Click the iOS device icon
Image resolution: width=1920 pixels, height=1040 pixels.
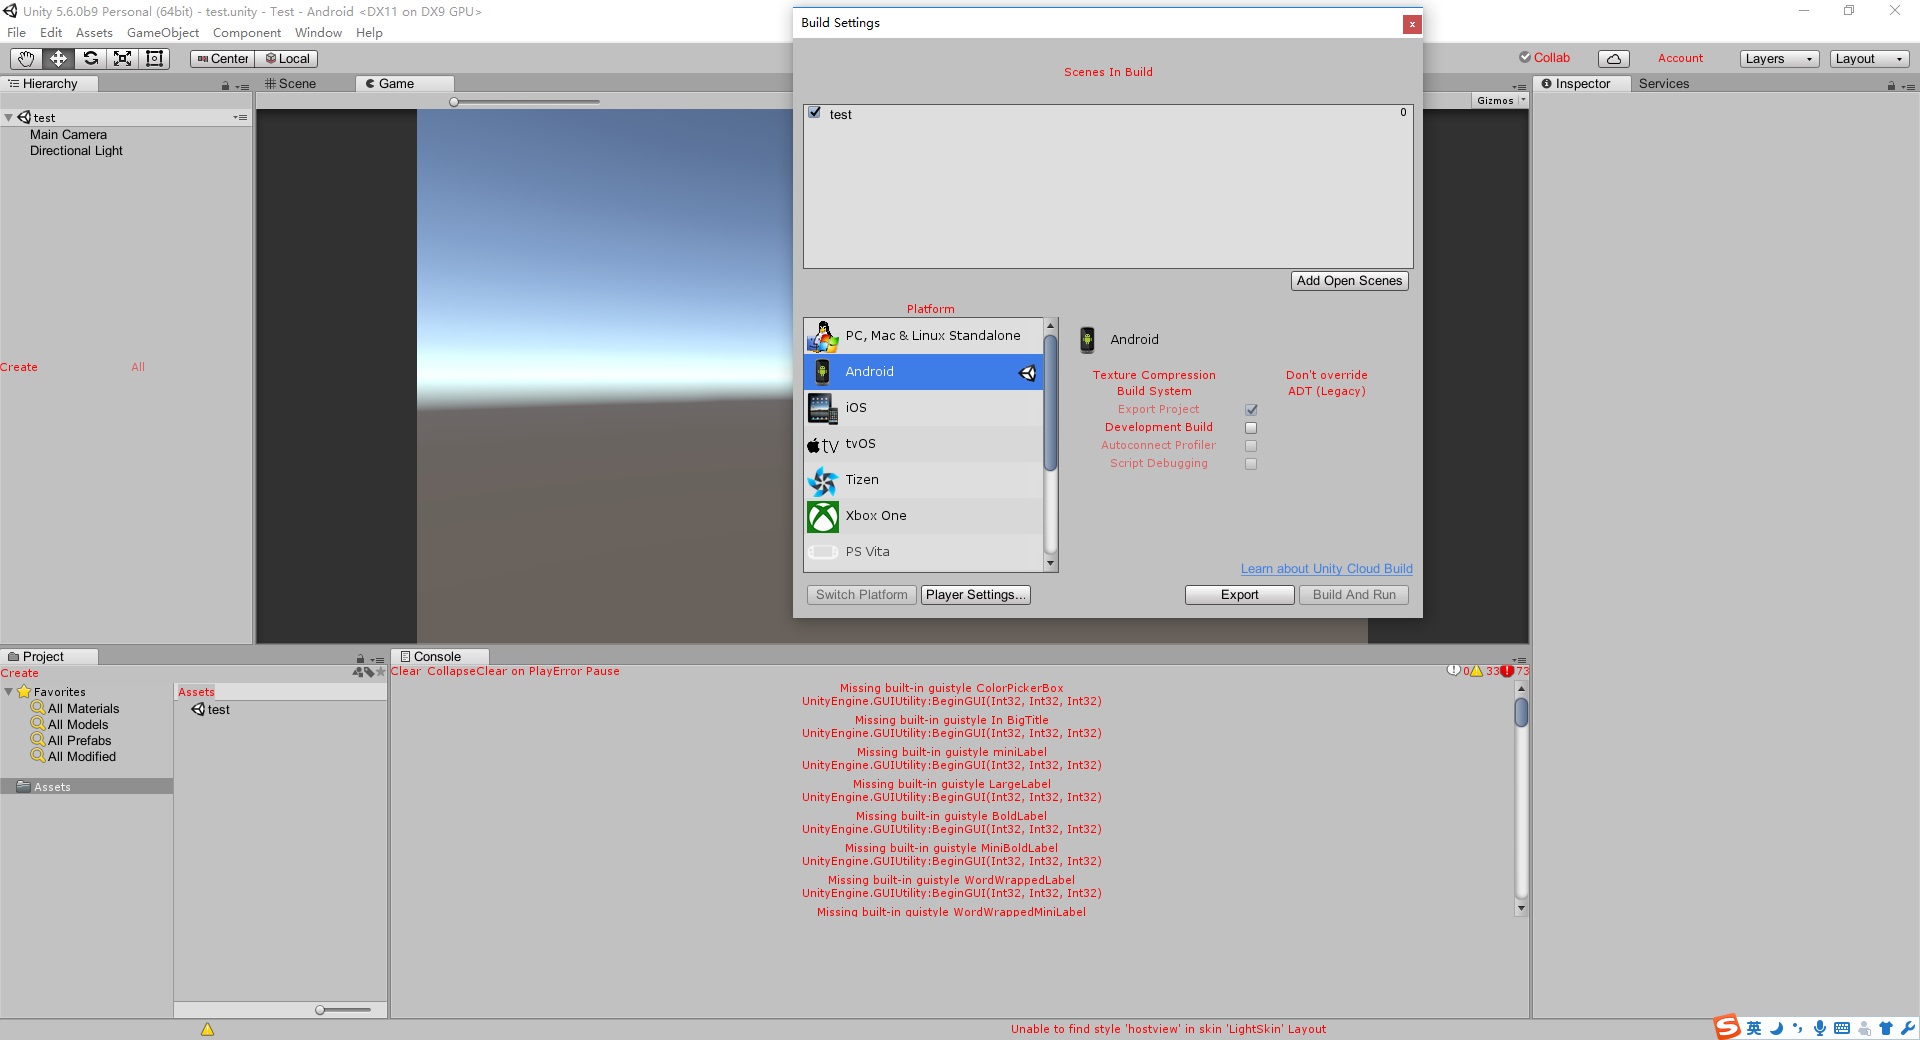click(x=823, y=408)
